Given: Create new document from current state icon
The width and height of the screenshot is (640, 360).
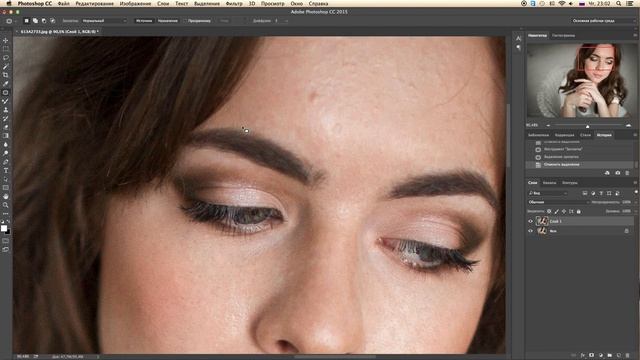Looking at the screenshot, I should coord(607,173).
